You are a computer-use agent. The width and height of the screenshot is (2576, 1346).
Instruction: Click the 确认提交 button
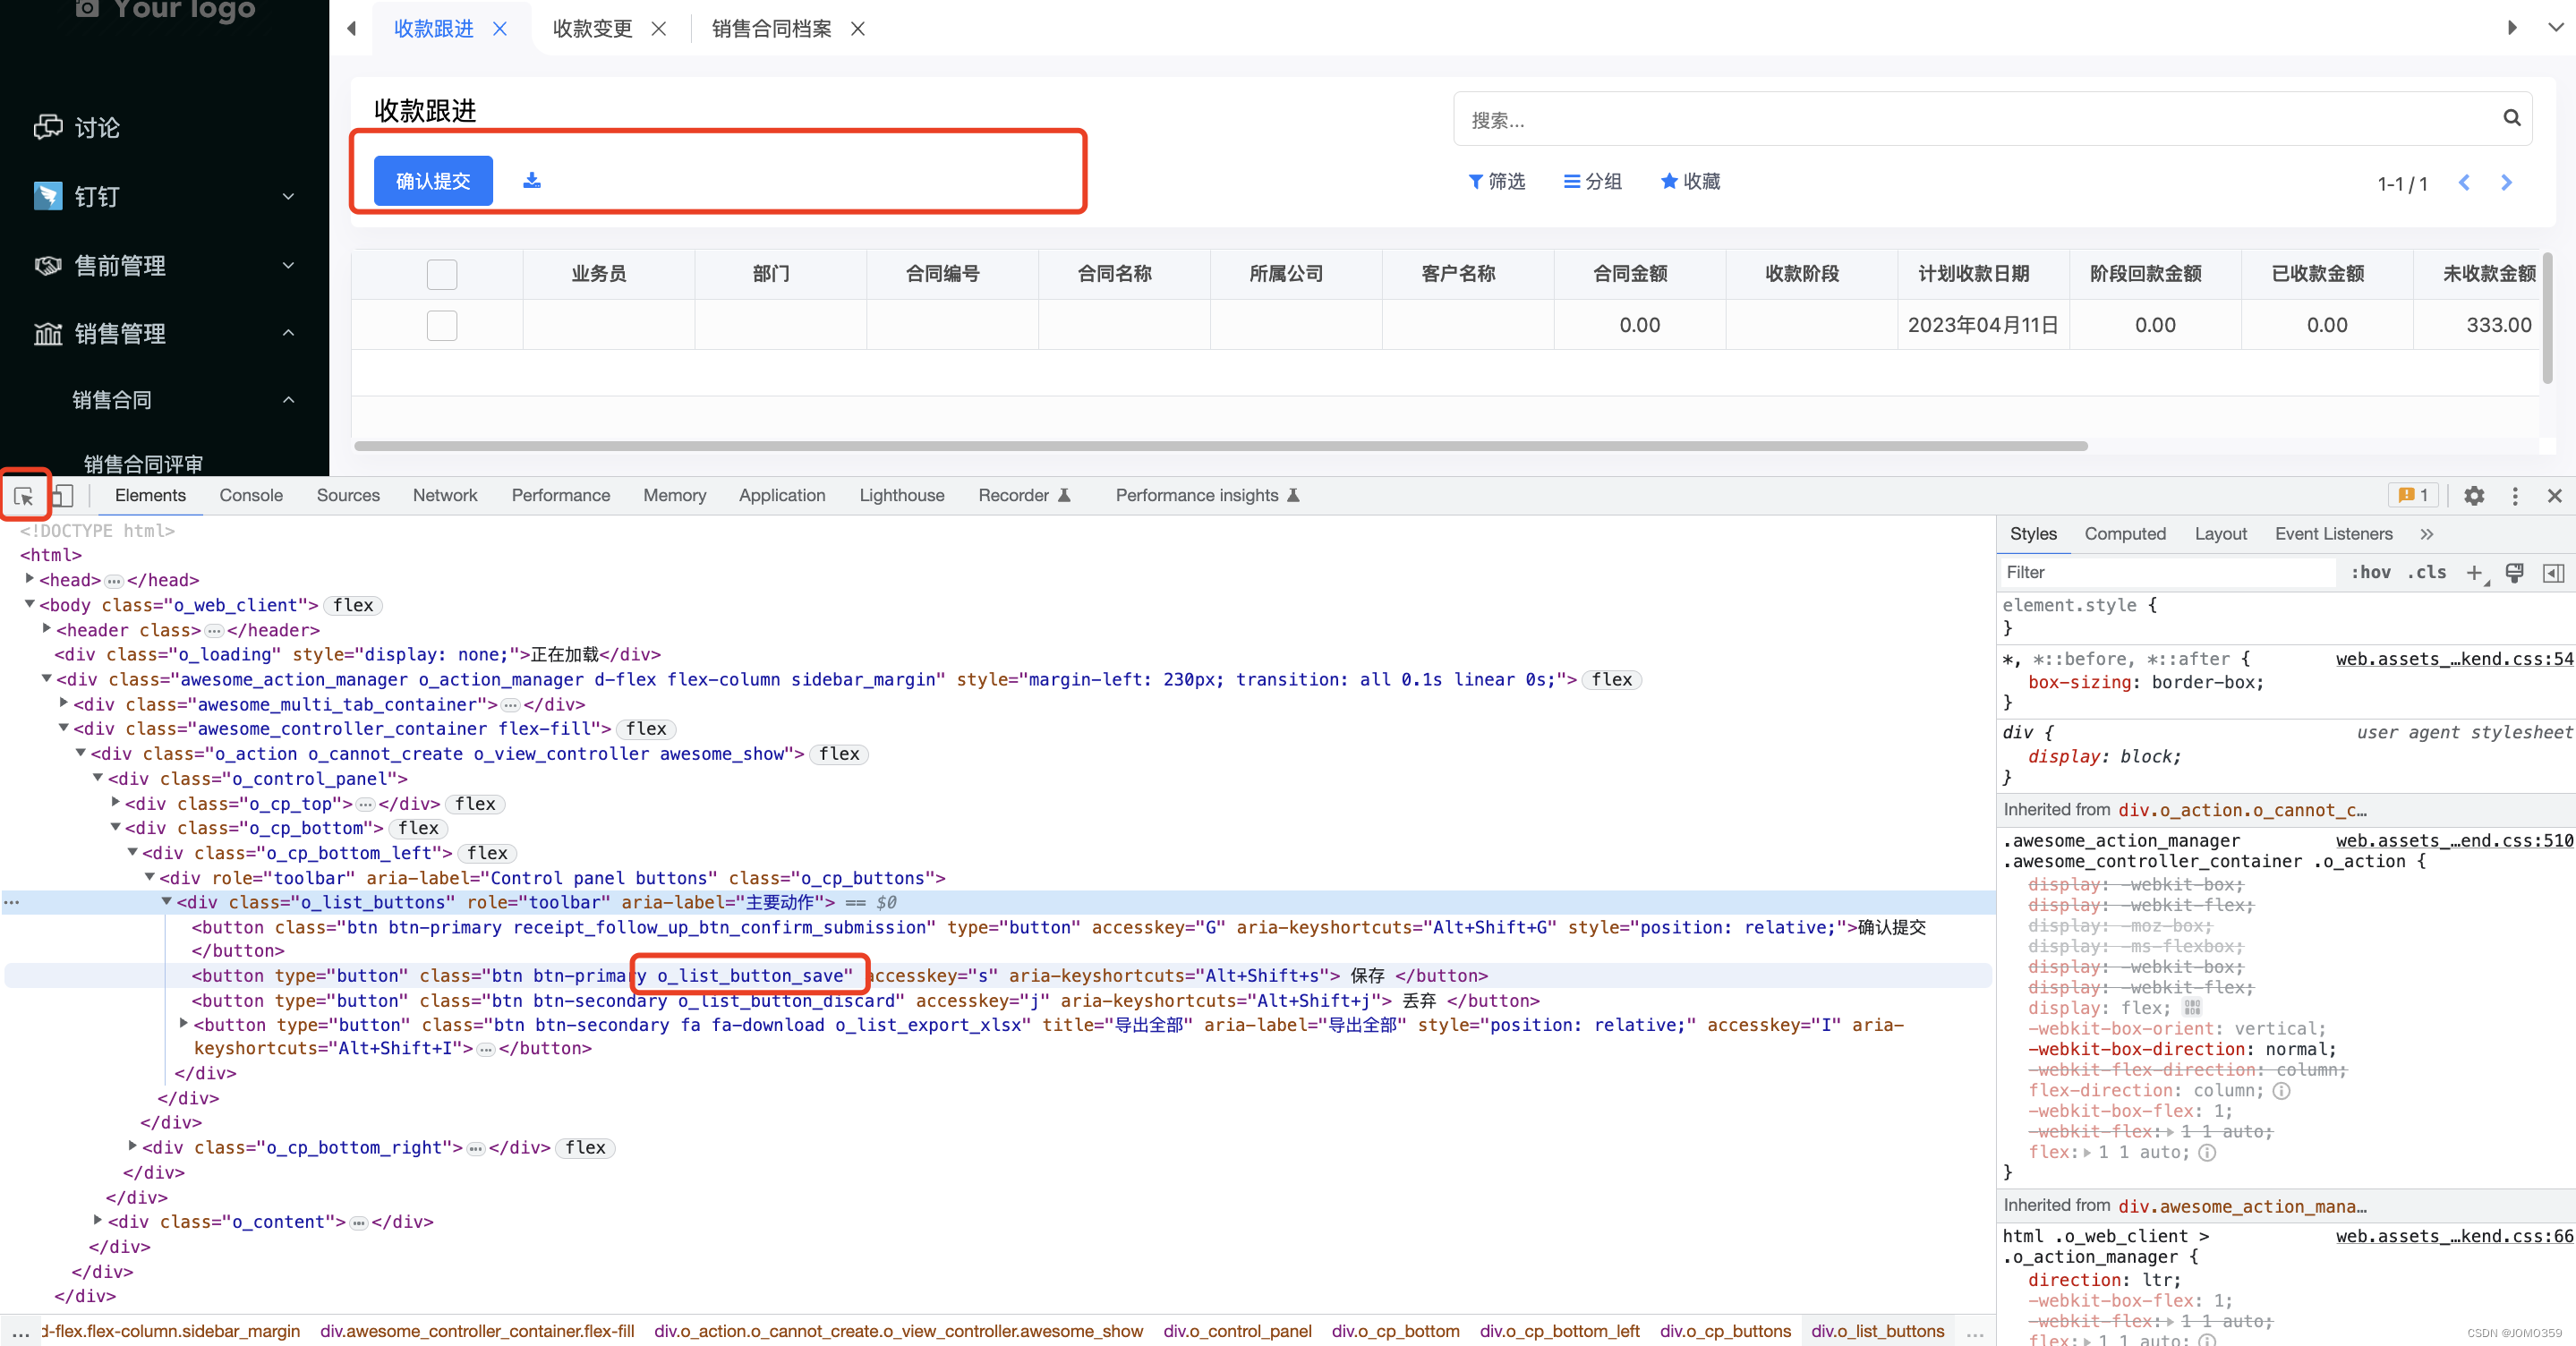(433, 181)
